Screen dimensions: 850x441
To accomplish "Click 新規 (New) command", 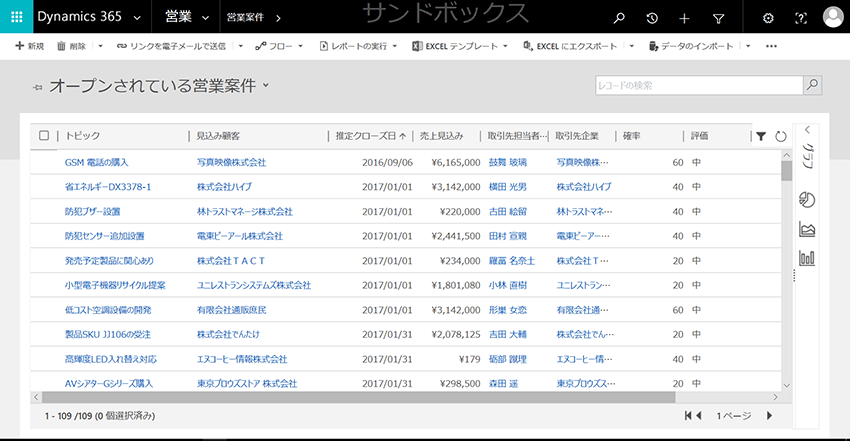I will (29, 46).
